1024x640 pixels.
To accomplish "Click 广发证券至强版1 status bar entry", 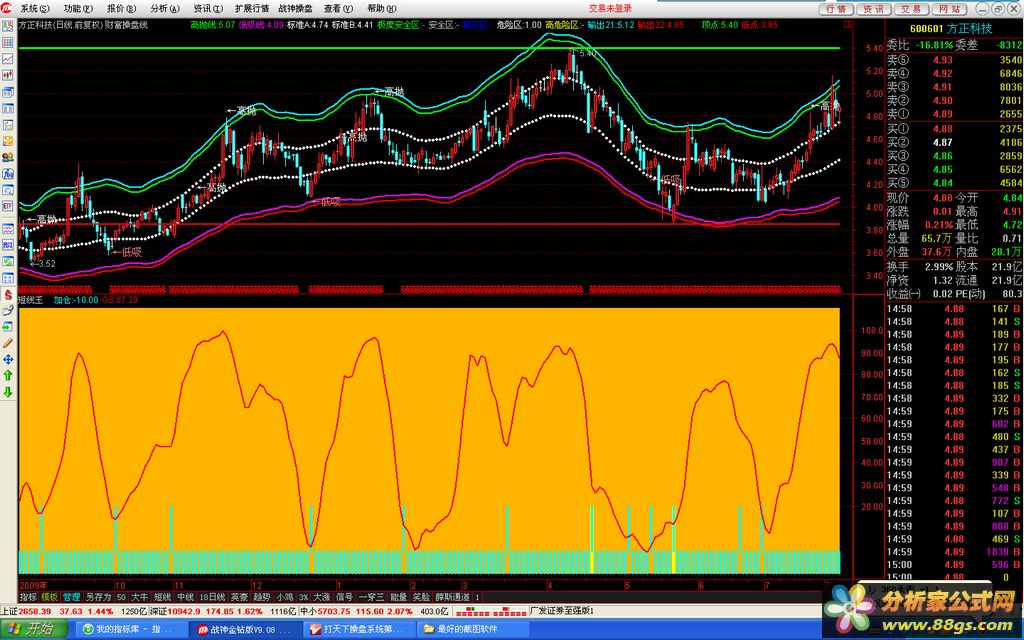I will (562, 611).
